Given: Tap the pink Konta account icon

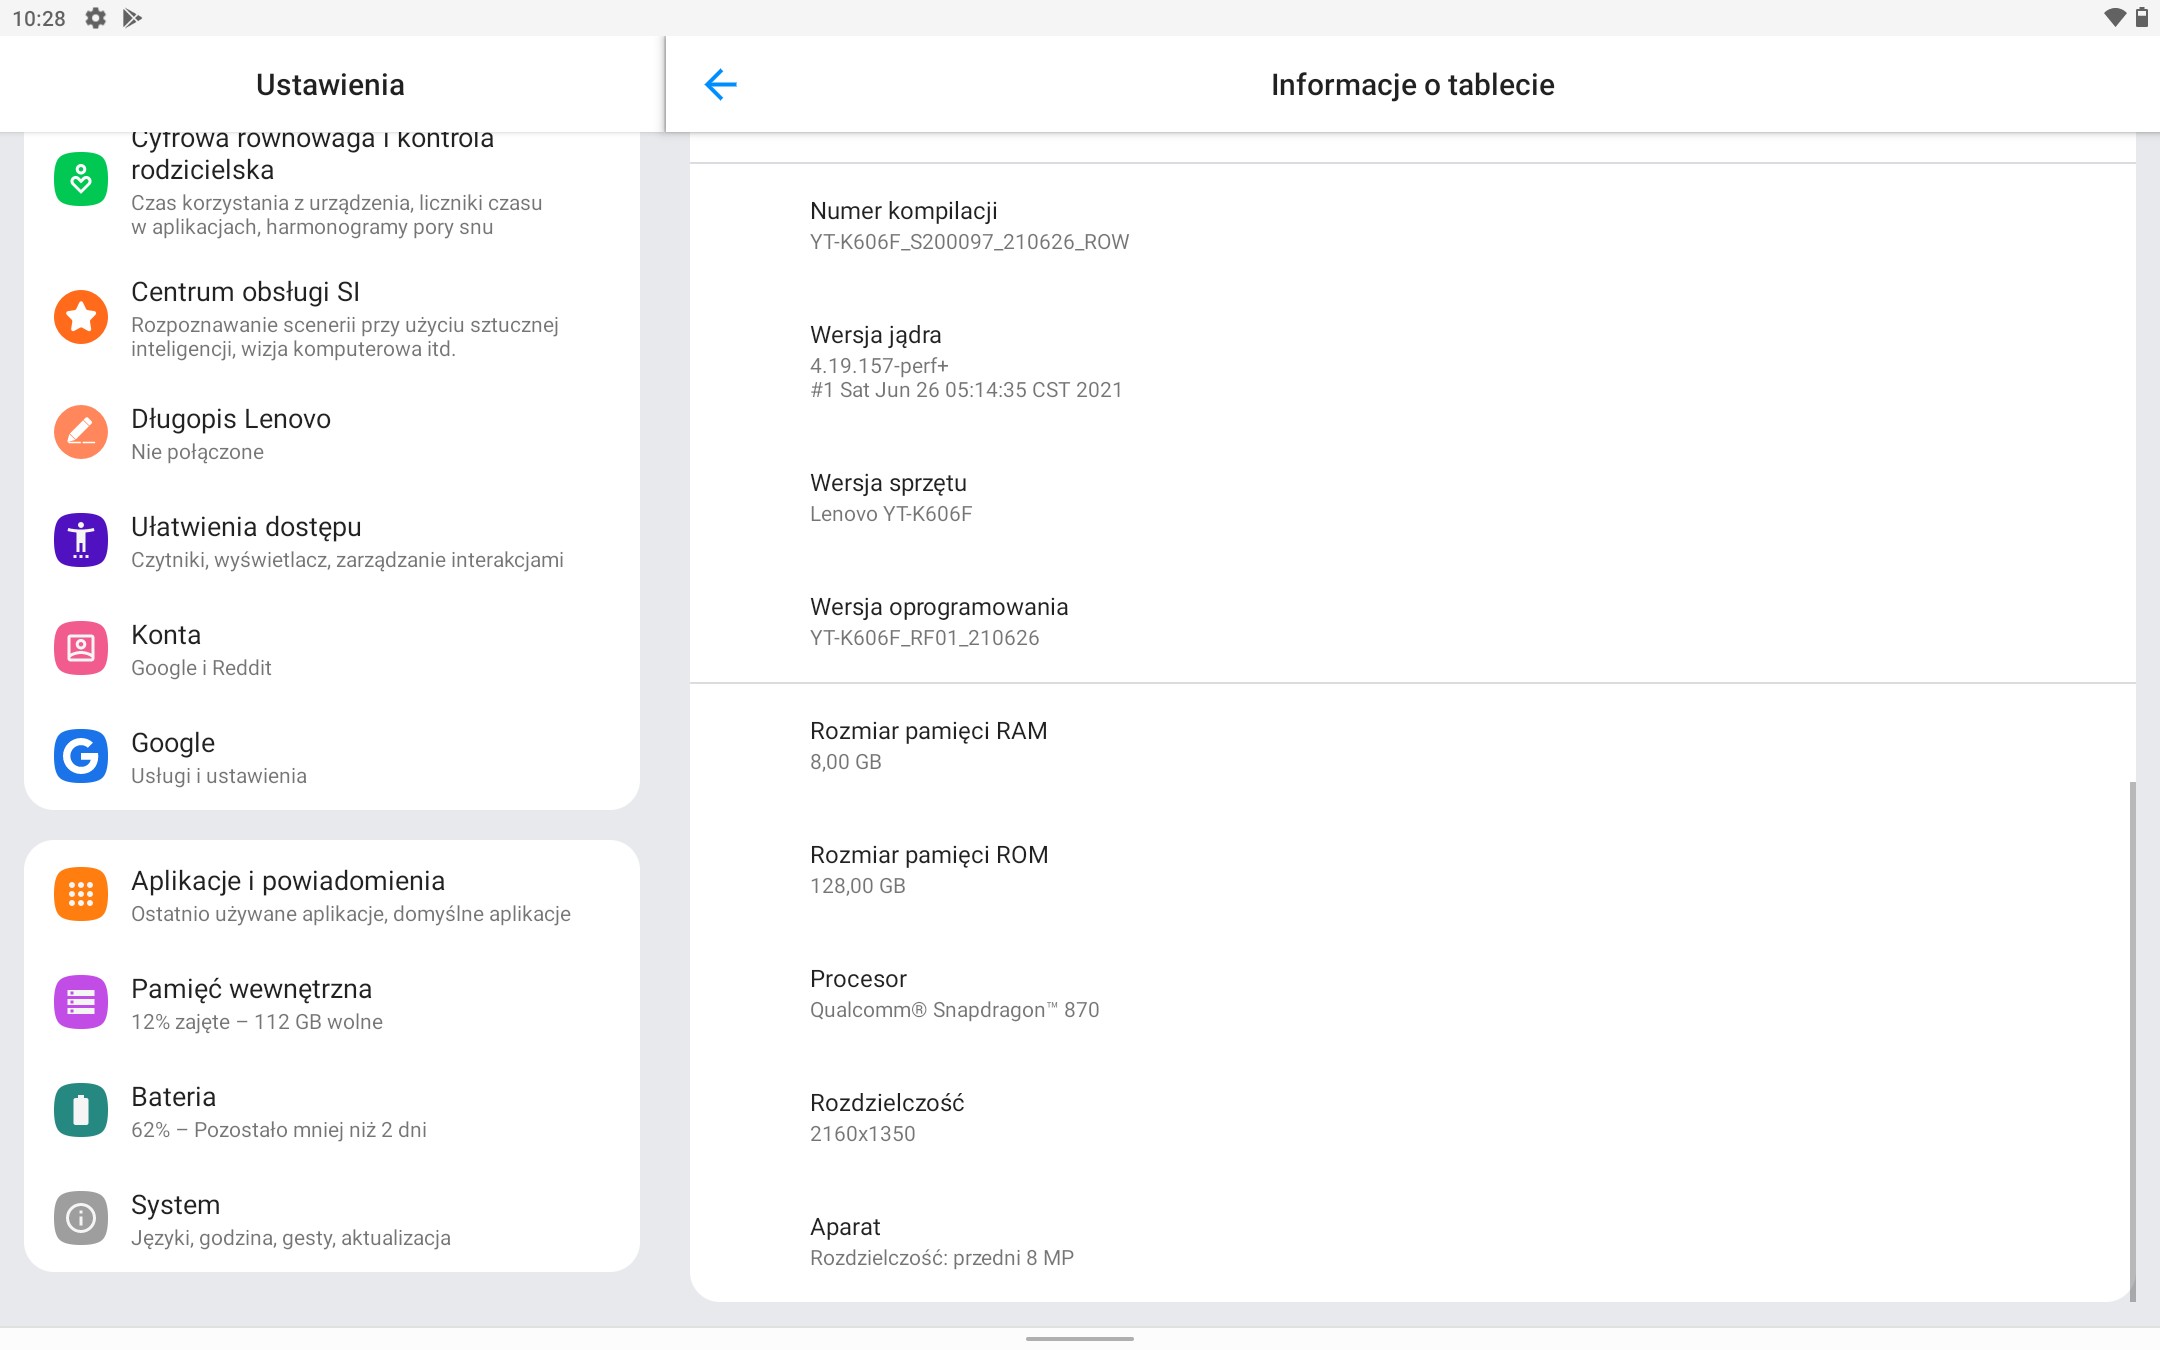Looking at the screenshot, I should (81, 648).
